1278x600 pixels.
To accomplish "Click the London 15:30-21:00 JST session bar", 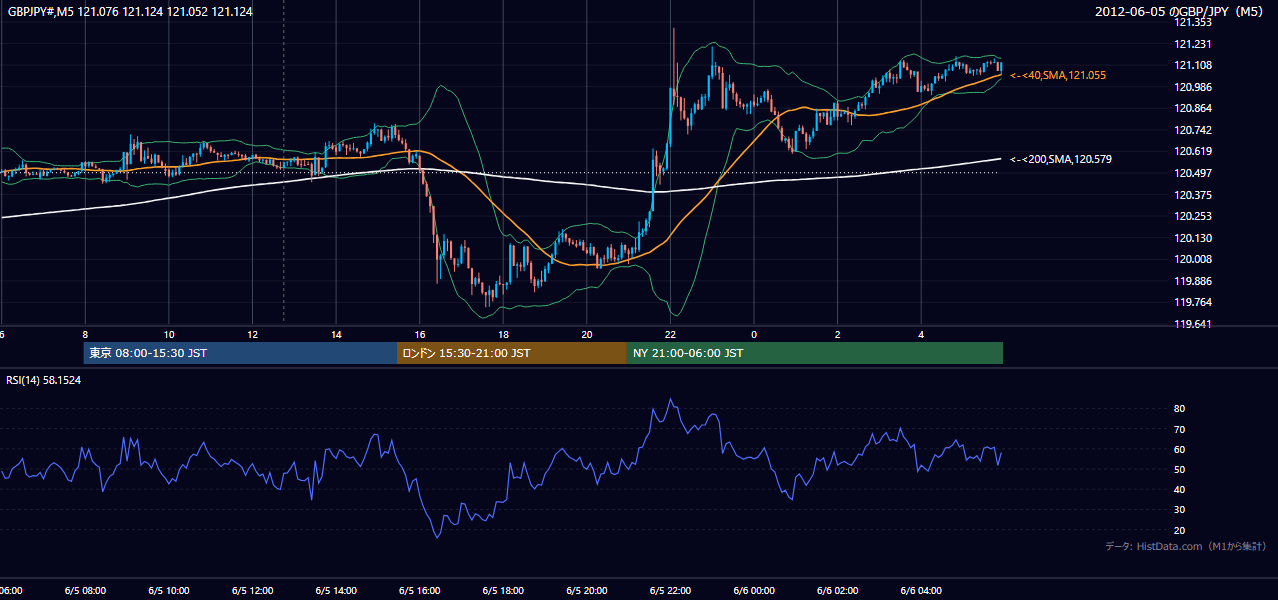I will [512, 353].
